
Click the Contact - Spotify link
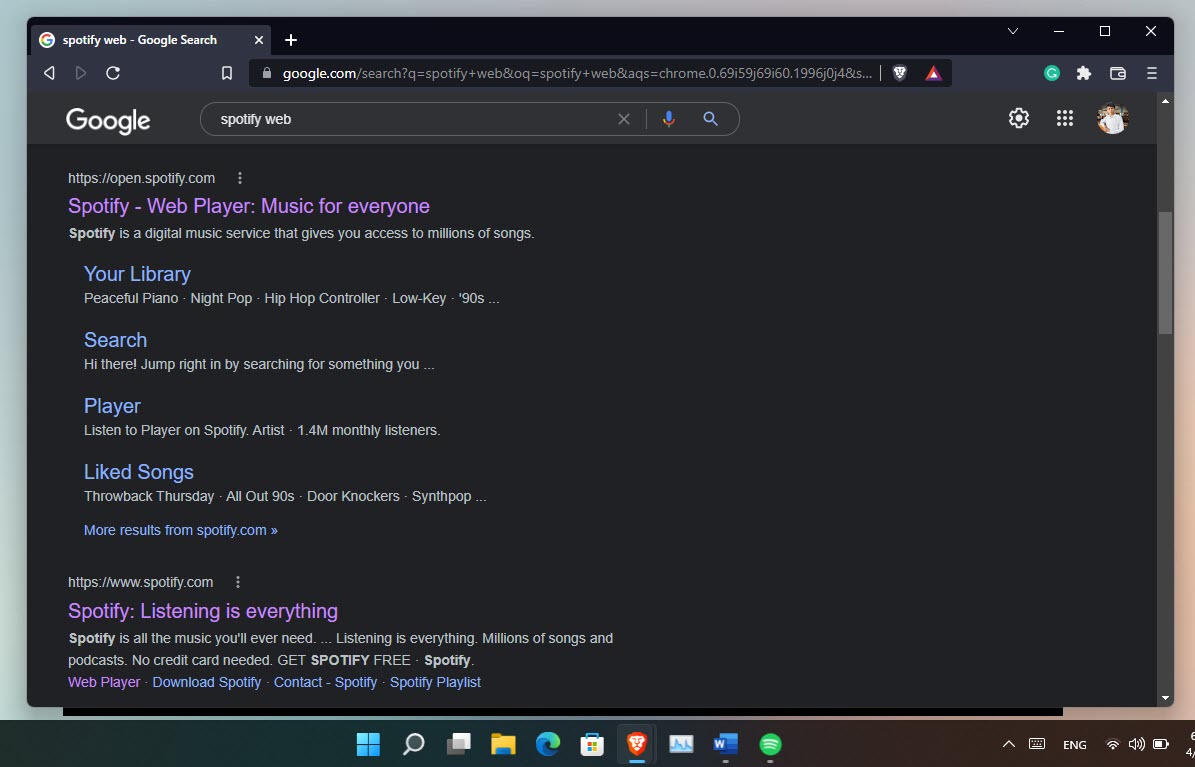[325, 682]
